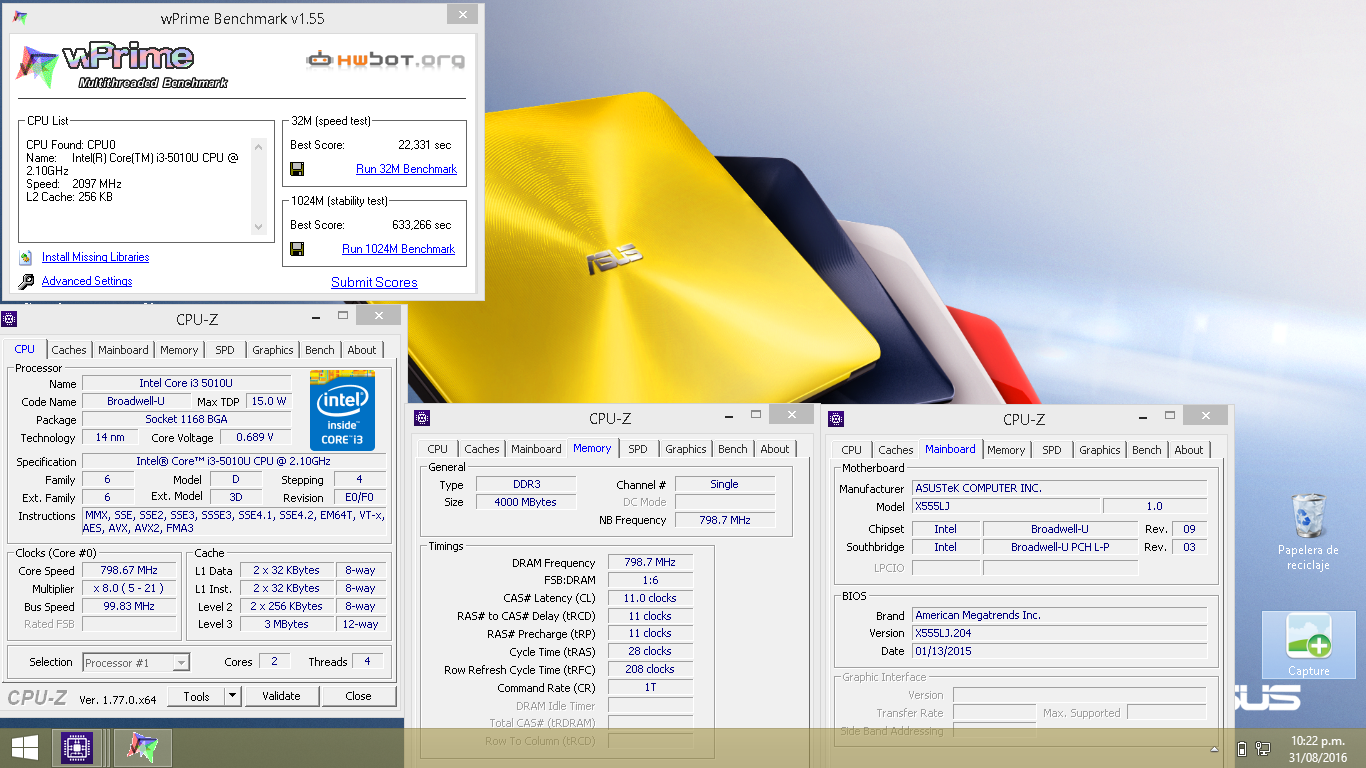Select Caches tab in CPU-Z Mainboard window
The width and height of the screenshot is (1366, 768).
click(896, 450)
